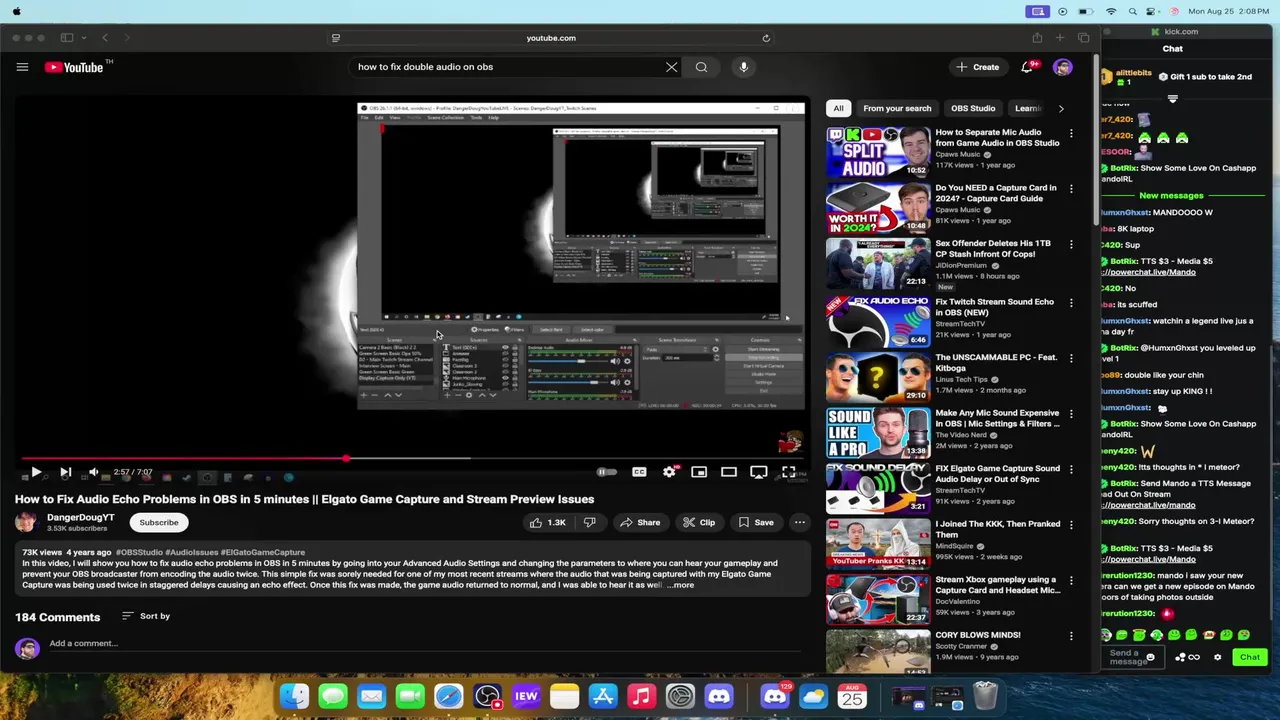Image resolution: width=1280 pixels, height=720 pixels.
Task: Toggle the autoplay switch in player
Action: pyautogui.click(x=606, y=472)
